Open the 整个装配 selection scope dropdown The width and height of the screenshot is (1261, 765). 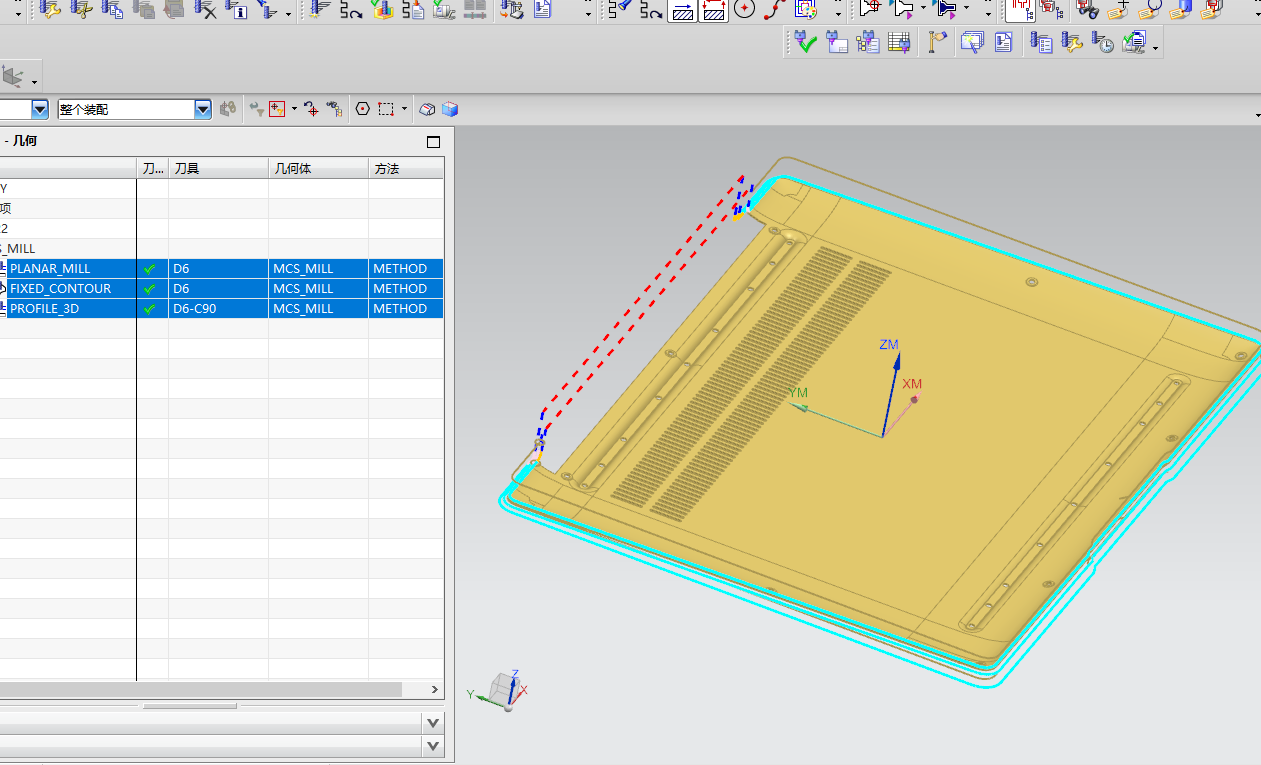point(203,109)
